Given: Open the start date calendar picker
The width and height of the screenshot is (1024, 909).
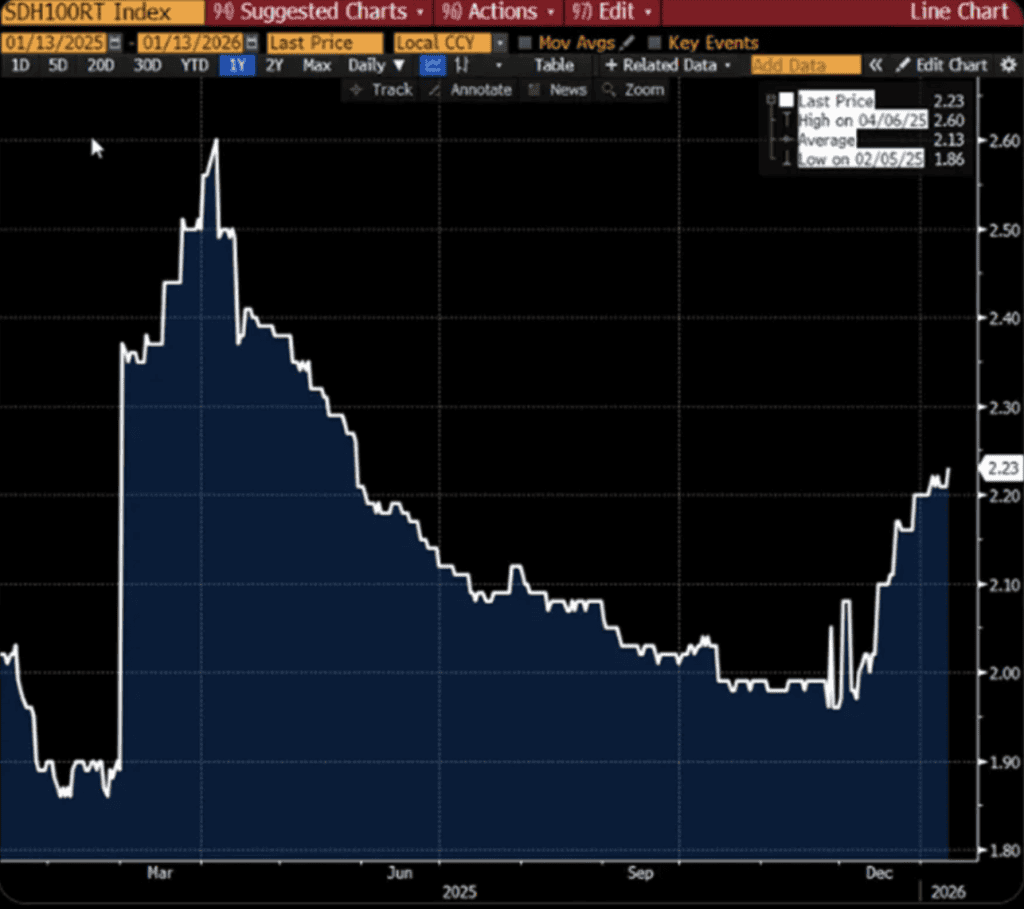Looking at the screenshot, I should click(115, 43).
